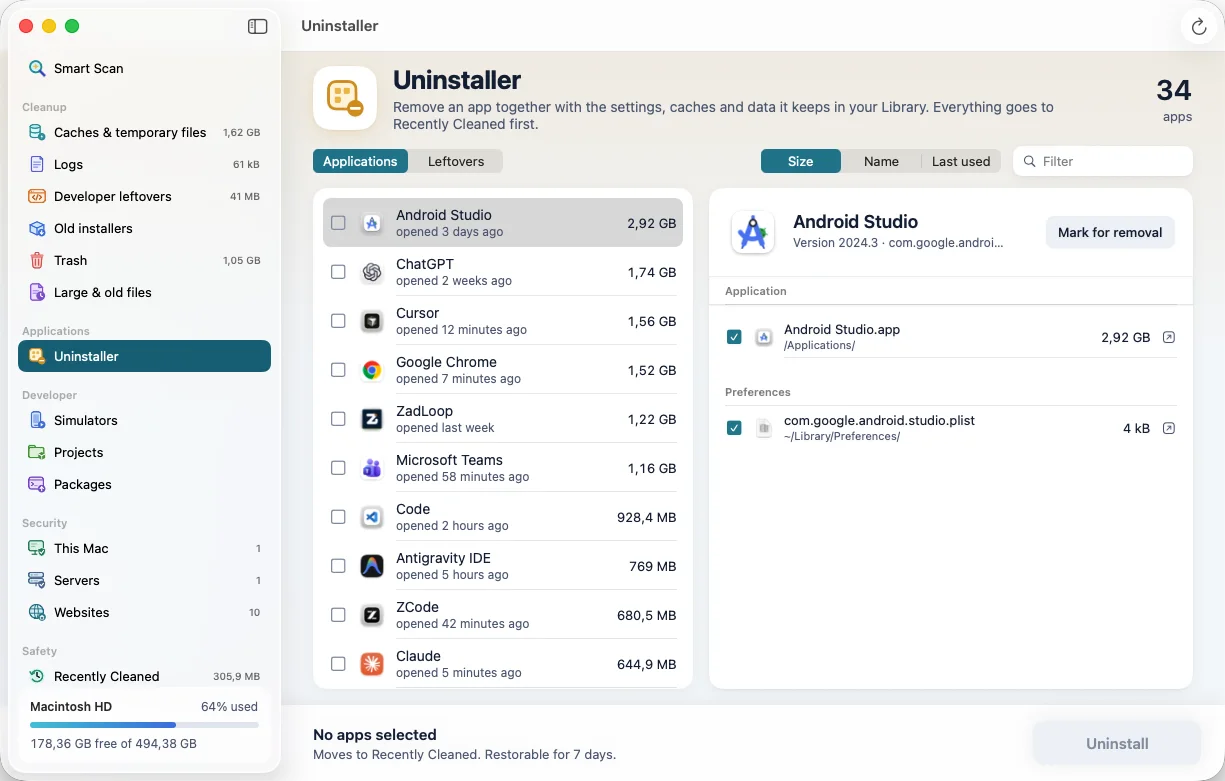Click the large Android Studio detail icon

752,232
